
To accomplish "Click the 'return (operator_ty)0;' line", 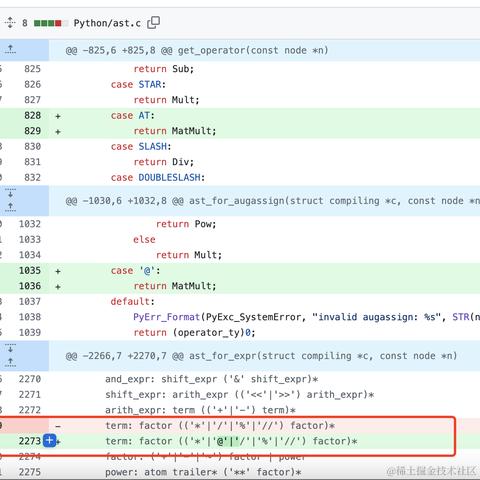I will pos(194,333).
